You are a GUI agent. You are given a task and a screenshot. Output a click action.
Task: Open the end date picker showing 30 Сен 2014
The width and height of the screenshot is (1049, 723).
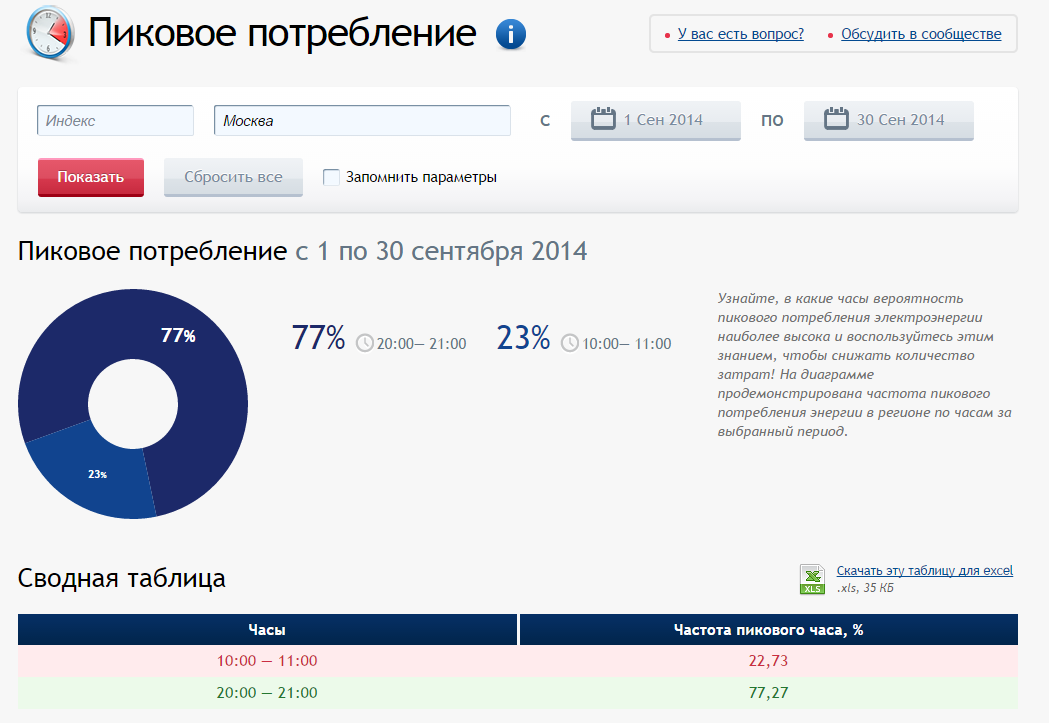coord(888,119)
